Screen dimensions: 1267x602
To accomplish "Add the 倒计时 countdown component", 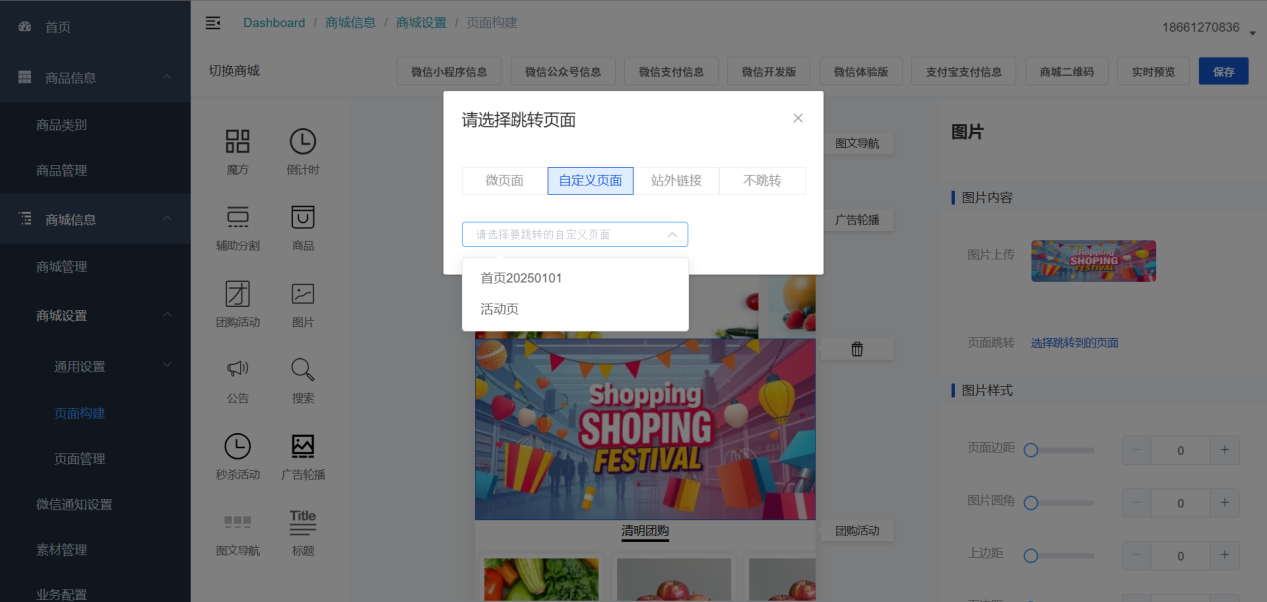I will coord(302,142).
